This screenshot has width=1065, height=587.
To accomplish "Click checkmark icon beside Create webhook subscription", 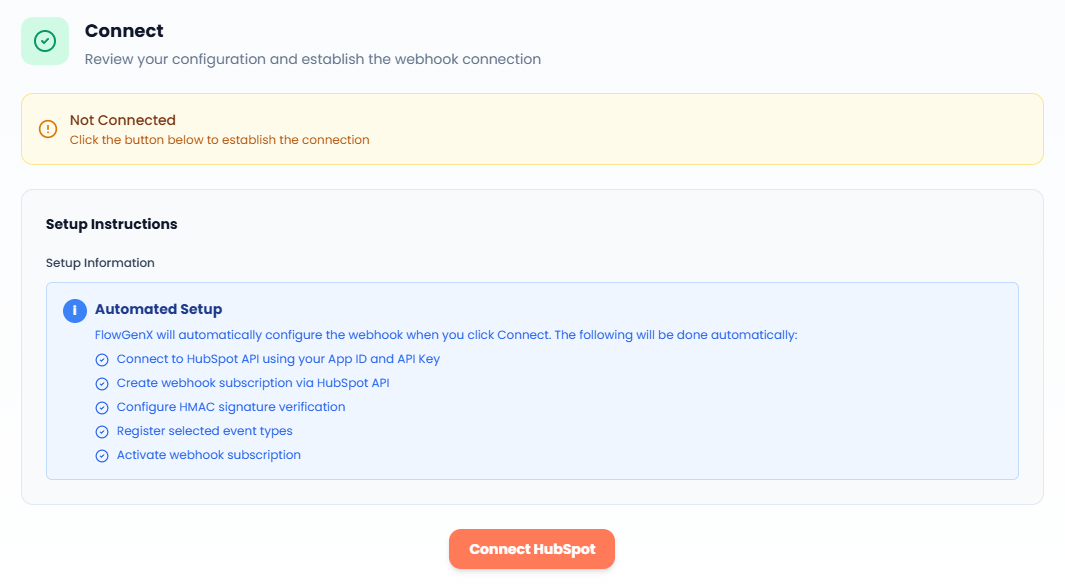I will point(101,384).
